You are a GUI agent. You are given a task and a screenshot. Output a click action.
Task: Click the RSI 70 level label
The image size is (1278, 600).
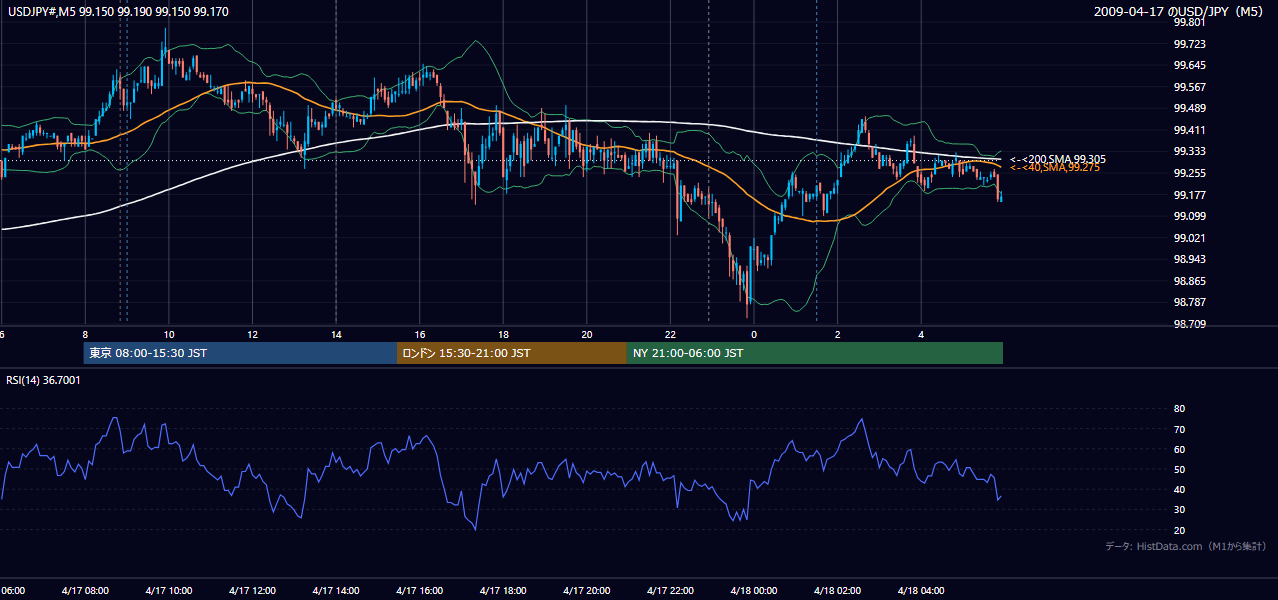click(x=1179, y=429)
